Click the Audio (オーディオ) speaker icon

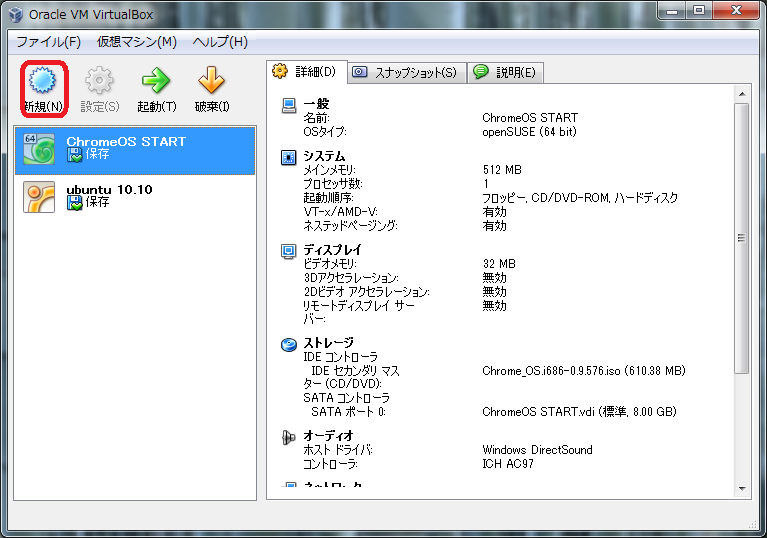click(289, 437)
